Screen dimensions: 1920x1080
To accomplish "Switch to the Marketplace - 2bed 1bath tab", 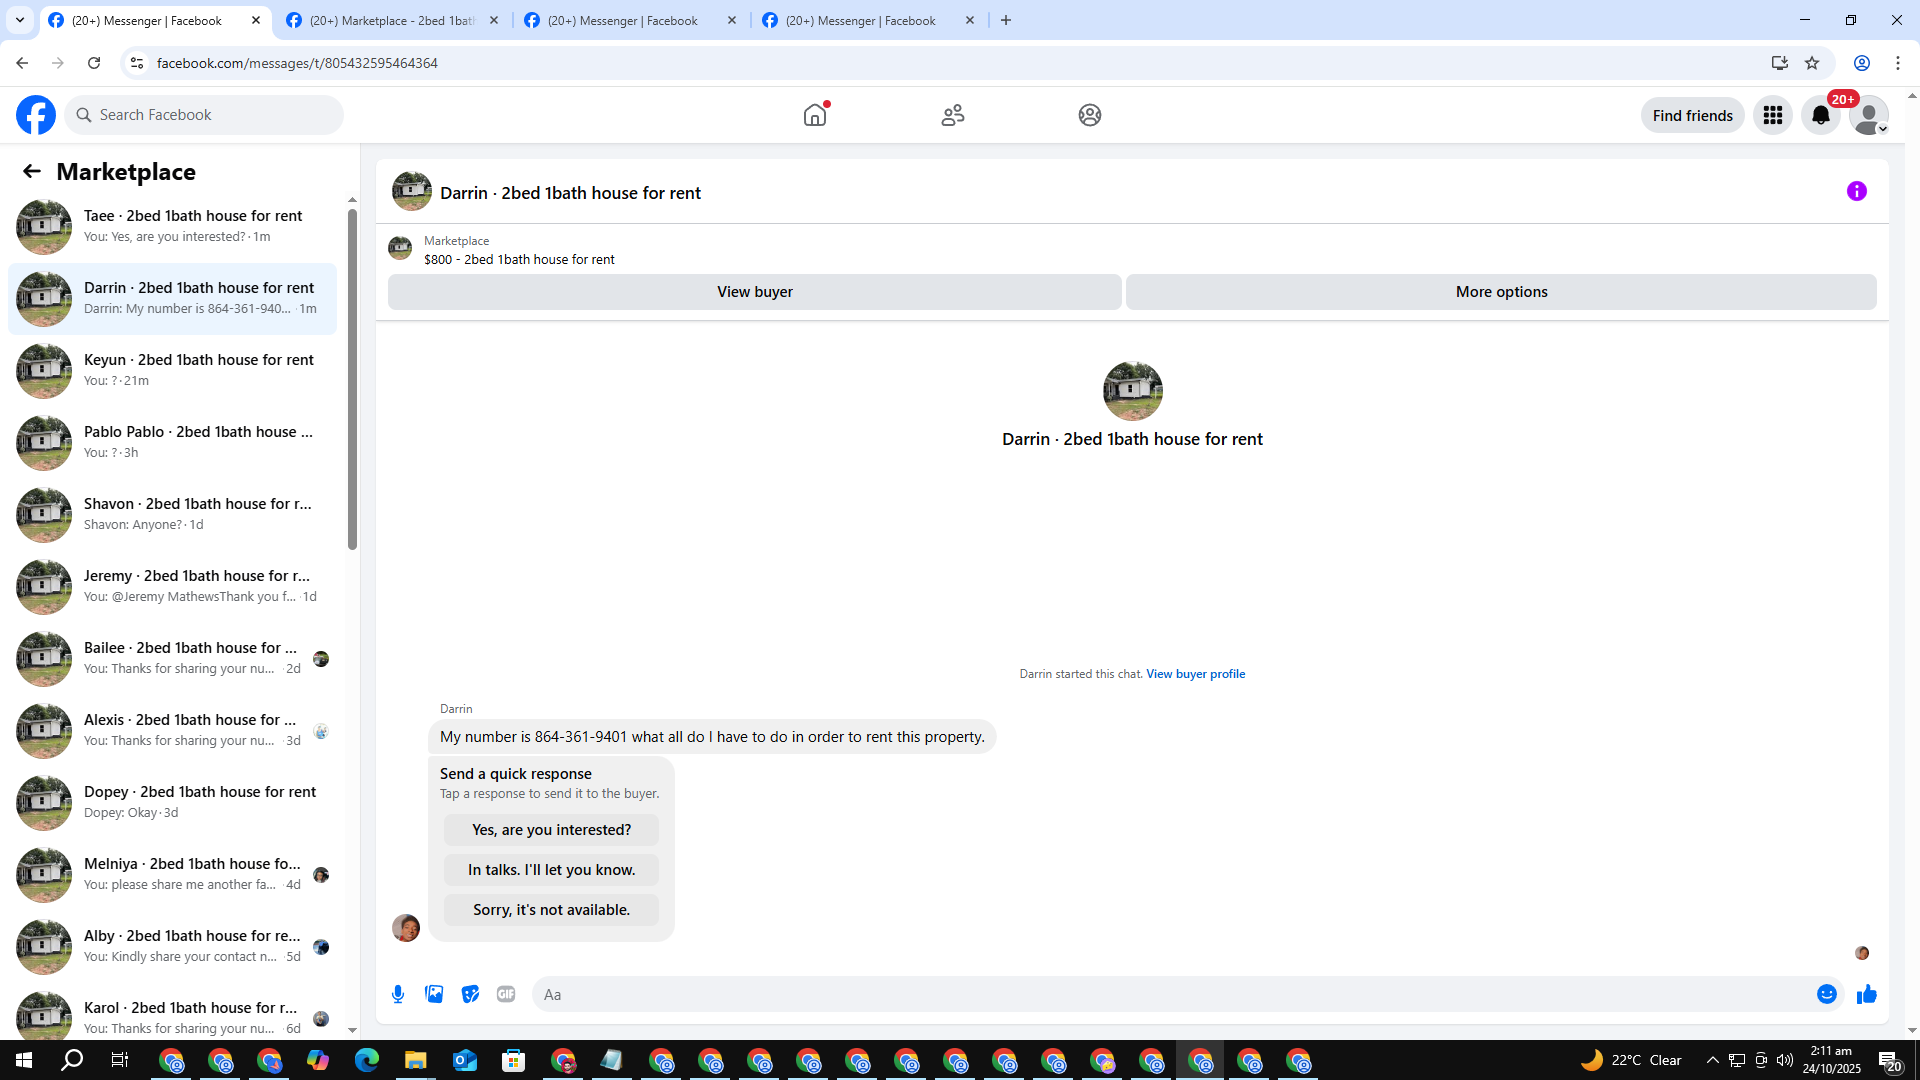I will click(392, 20).
